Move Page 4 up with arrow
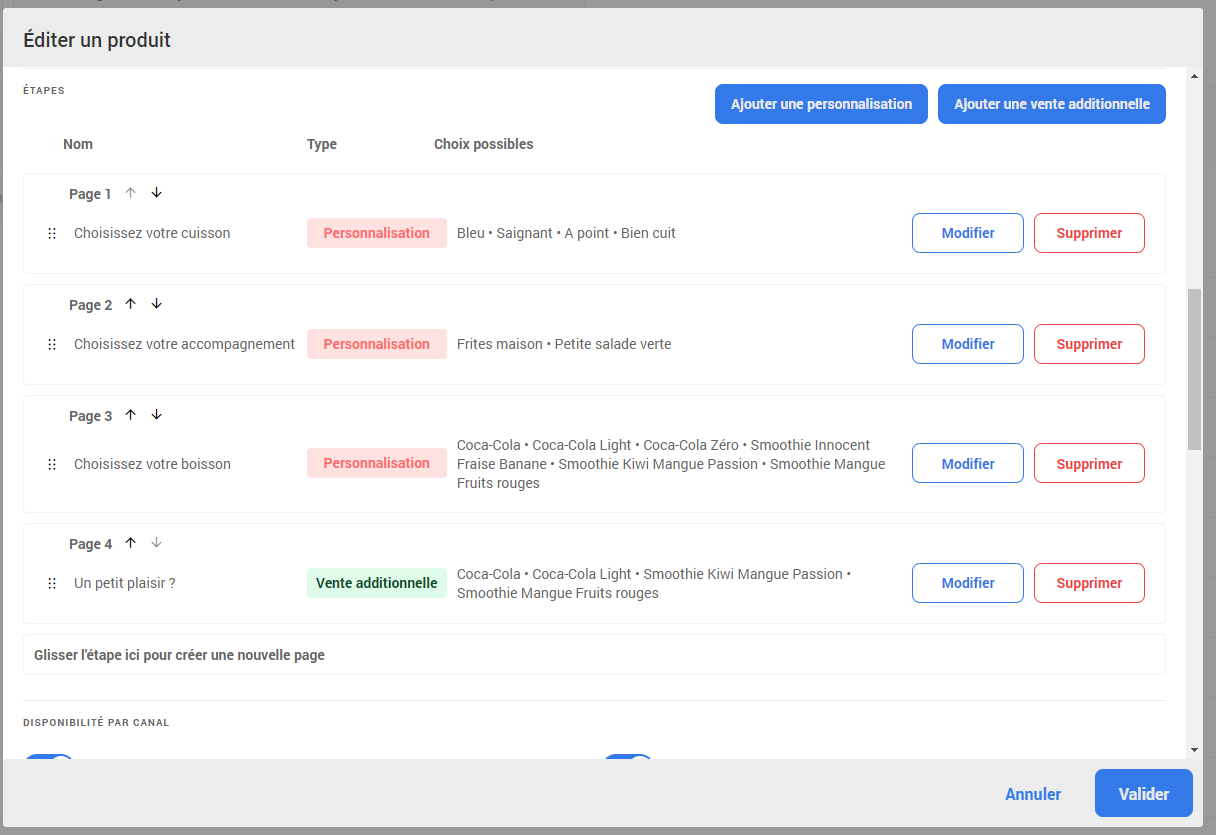This screenshot has width=1216, height=835. pos(130,543)
